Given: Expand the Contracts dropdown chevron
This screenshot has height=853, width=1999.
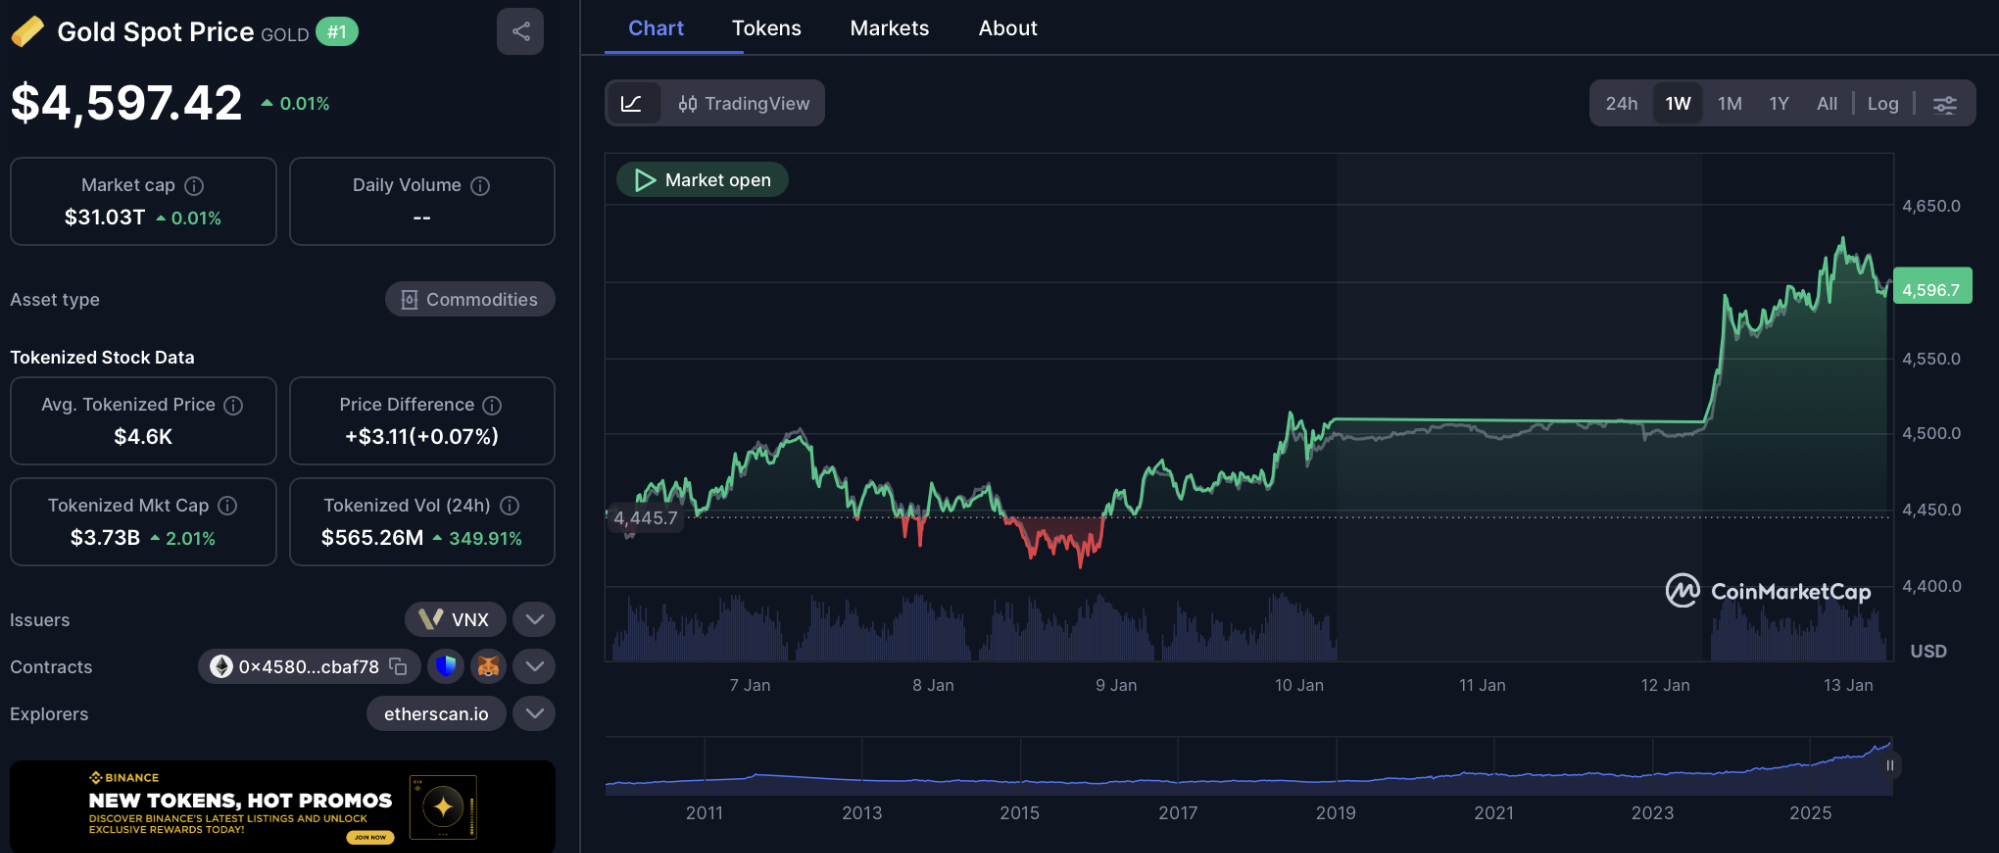Looking at the screenshot, I should [534, 666].
